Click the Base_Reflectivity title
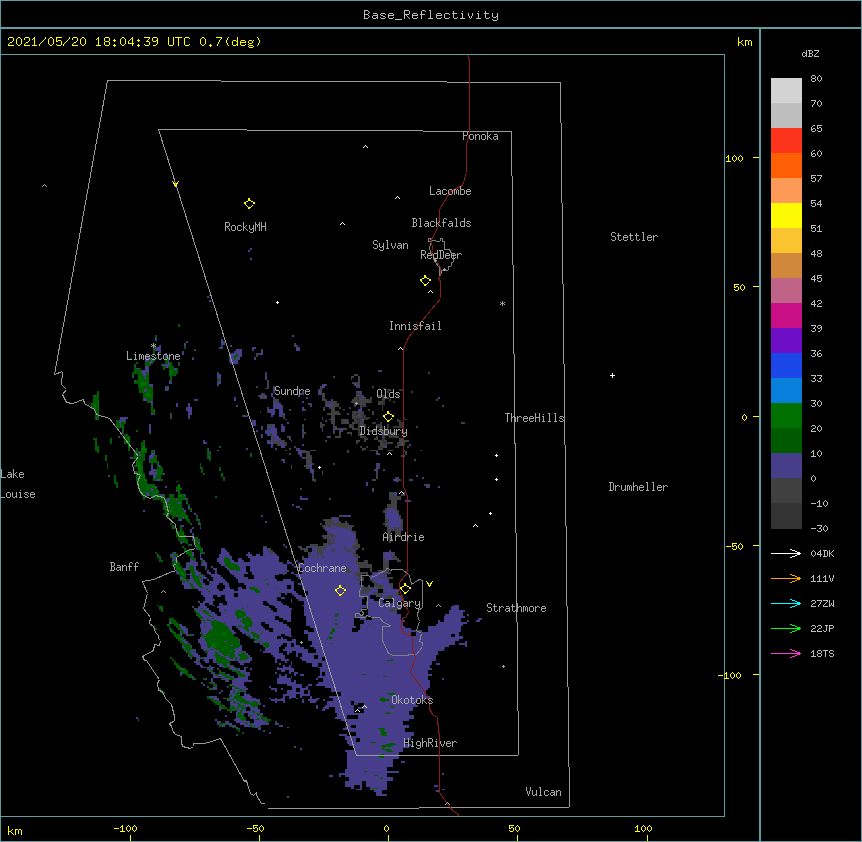Screen dimensions: 862x842 431,15
